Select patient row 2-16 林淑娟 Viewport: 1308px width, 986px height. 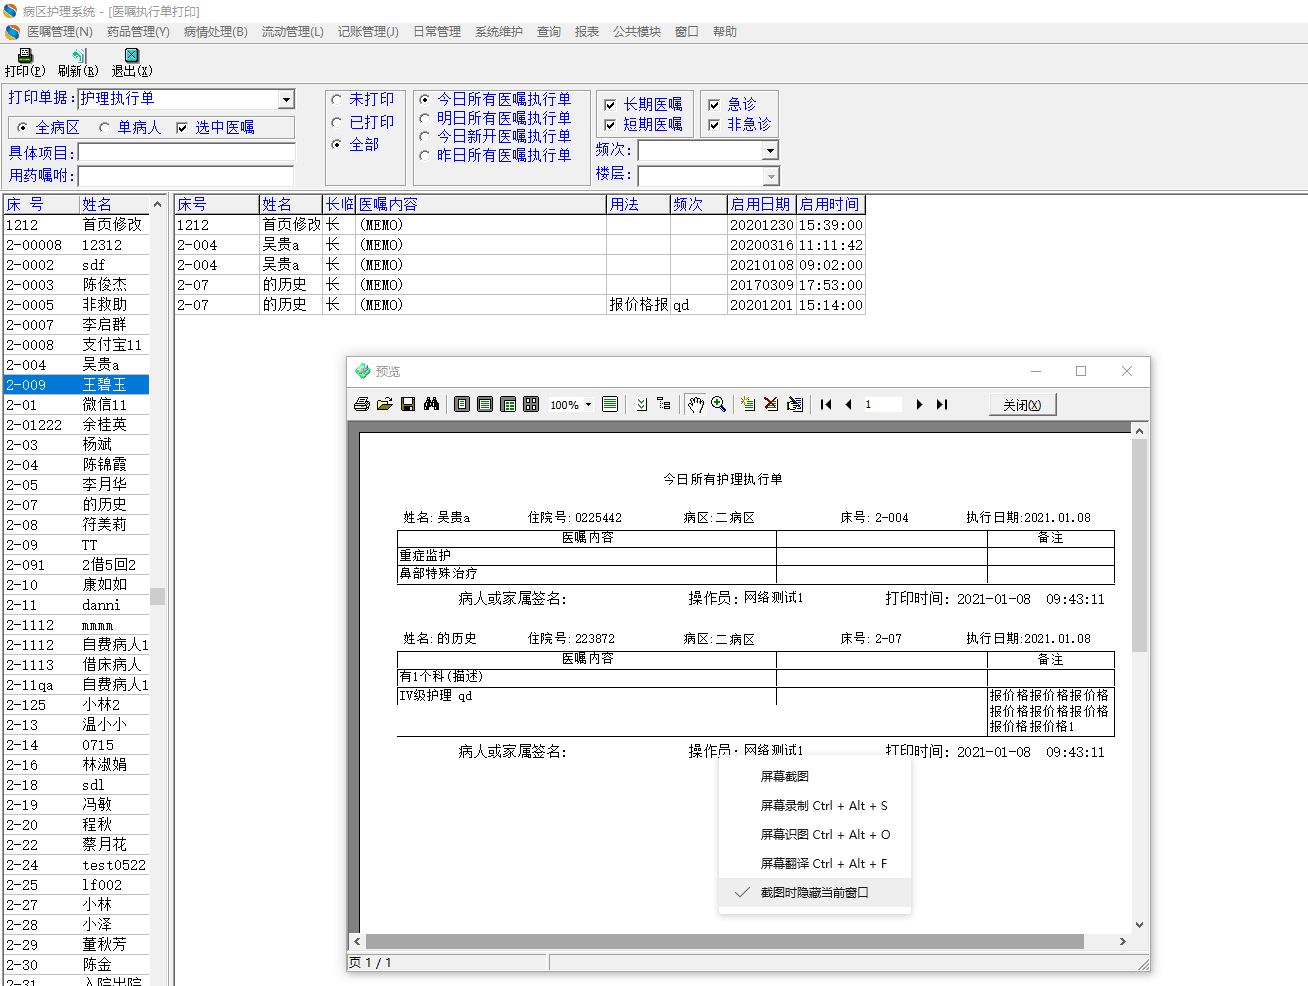(x=76, y=764)
